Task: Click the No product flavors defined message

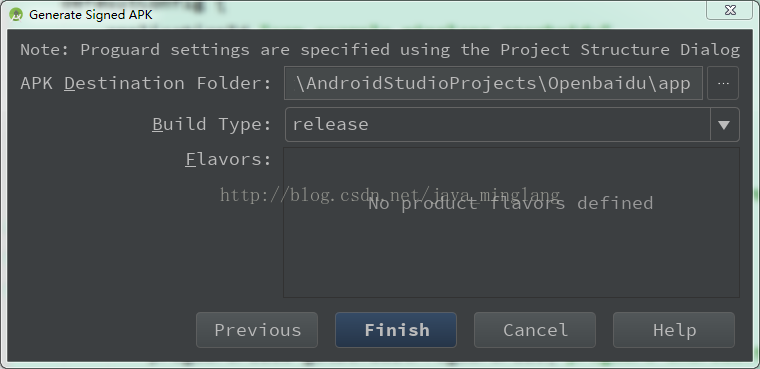Action: 511,203
